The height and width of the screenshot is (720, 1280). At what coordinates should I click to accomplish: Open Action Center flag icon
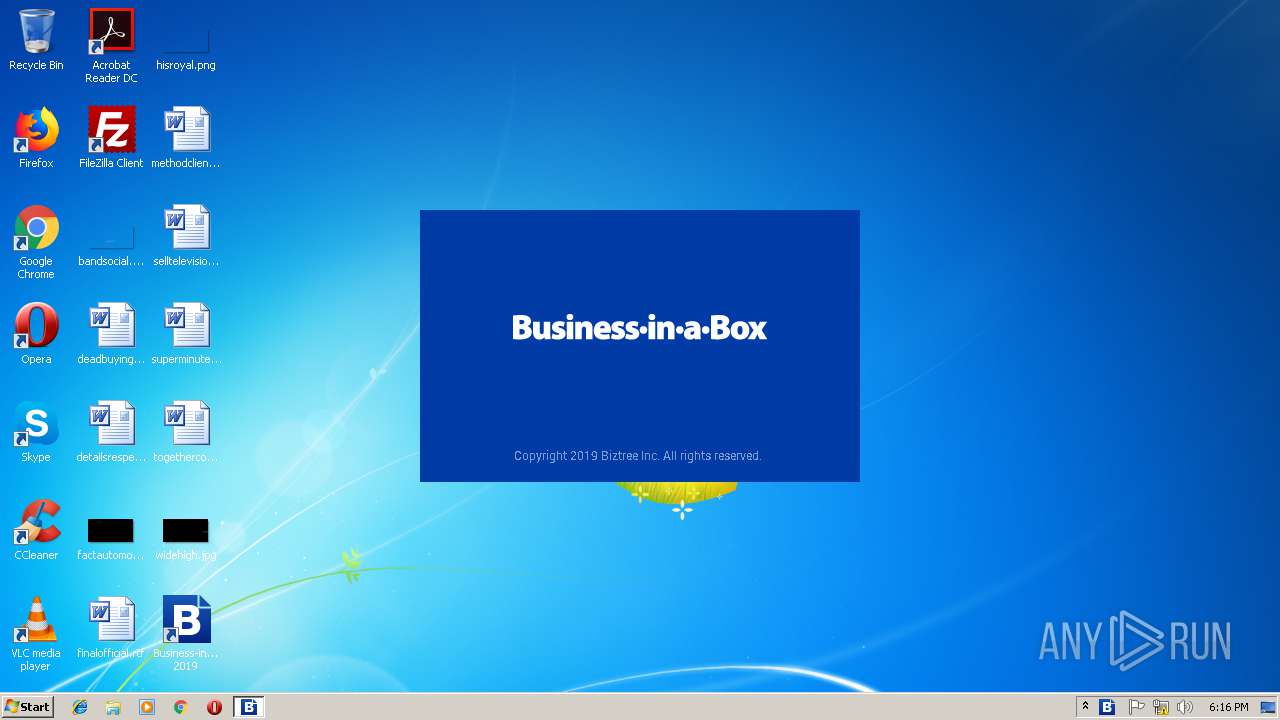pyautogui.click(x=1136, y=707)
